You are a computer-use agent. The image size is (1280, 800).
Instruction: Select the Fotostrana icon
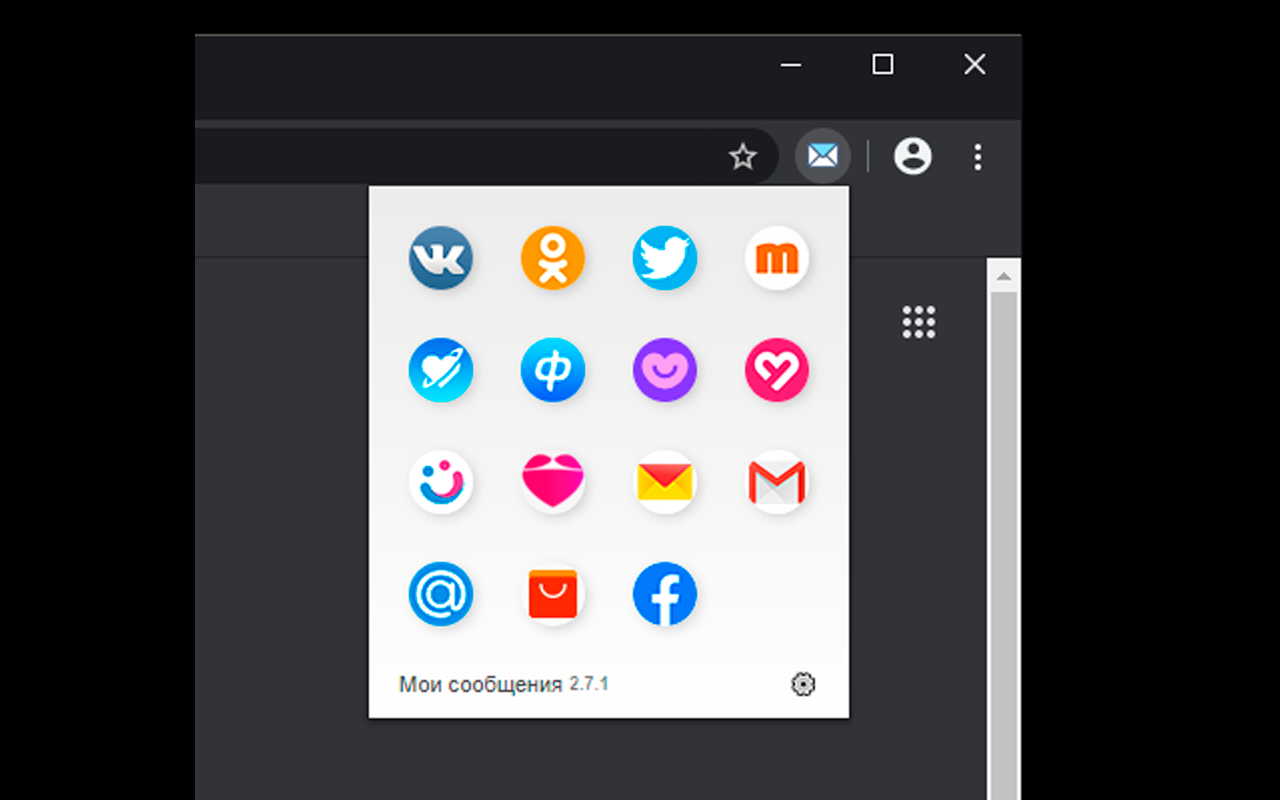pyautogui.click(x=553, y=370)
